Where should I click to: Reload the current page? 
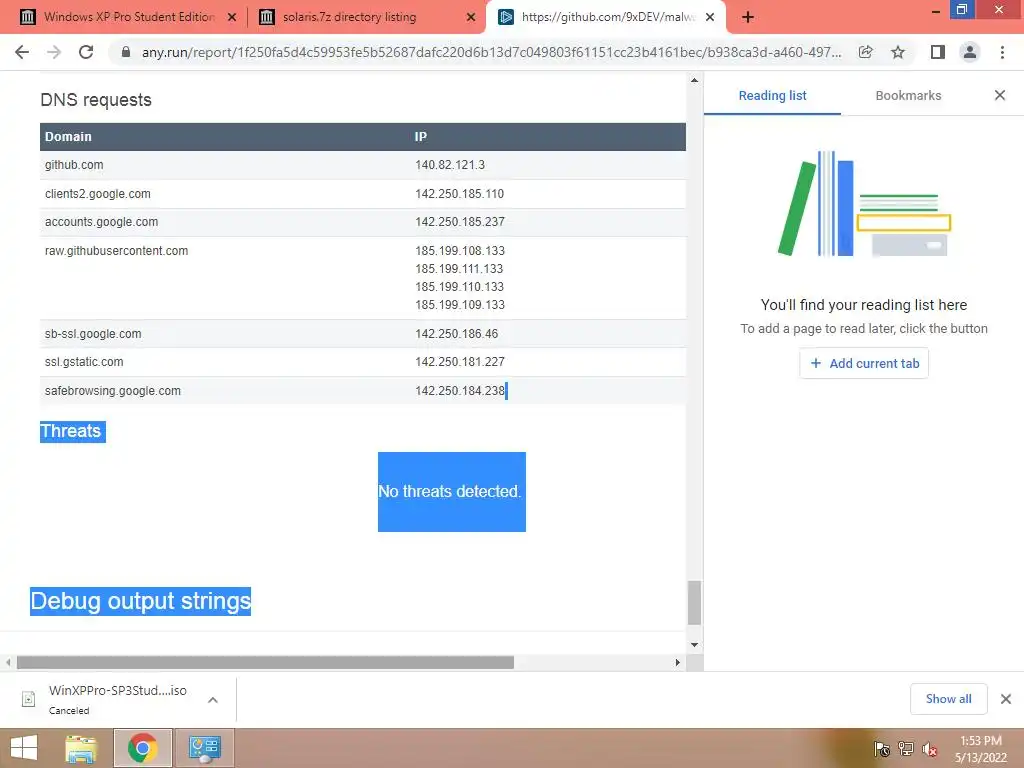[86, 52]
